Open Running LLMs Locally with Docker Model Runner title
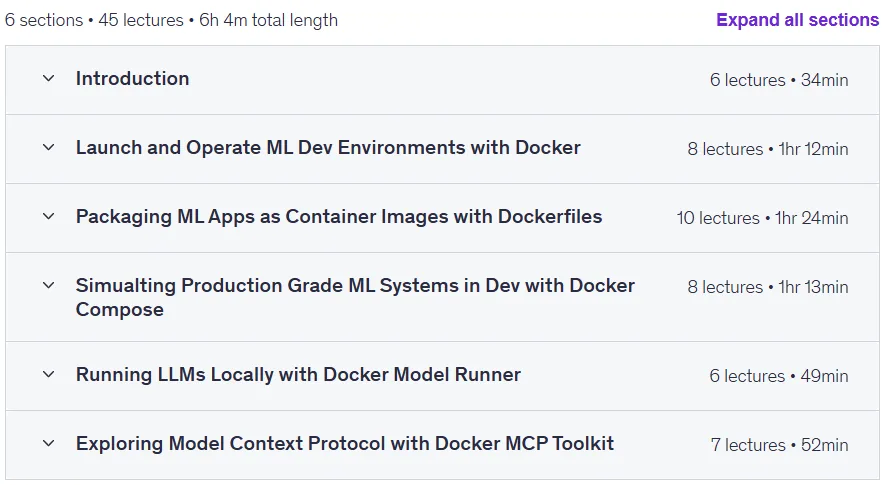Viewport: 884px width, 485px height. point(298,374)
